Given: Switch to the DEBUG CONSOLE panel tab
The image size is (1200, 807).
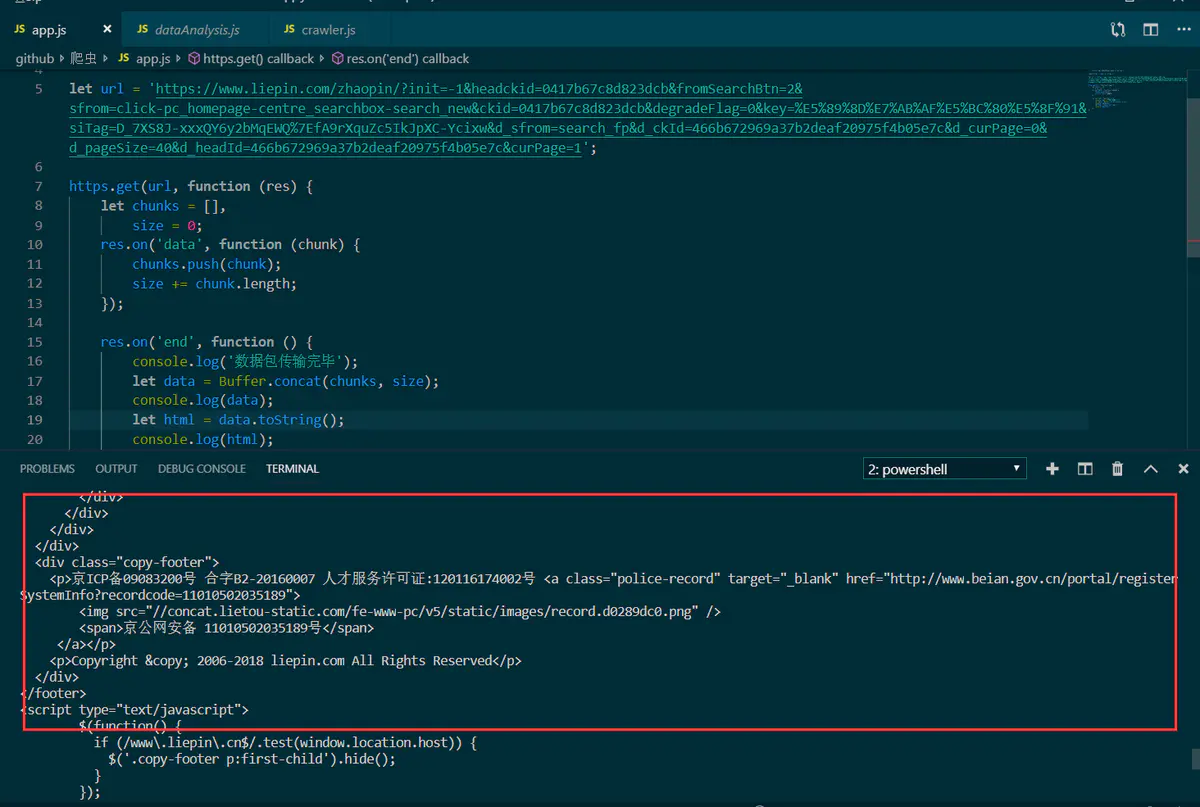Looking at the screenshot, I should 201,469.
